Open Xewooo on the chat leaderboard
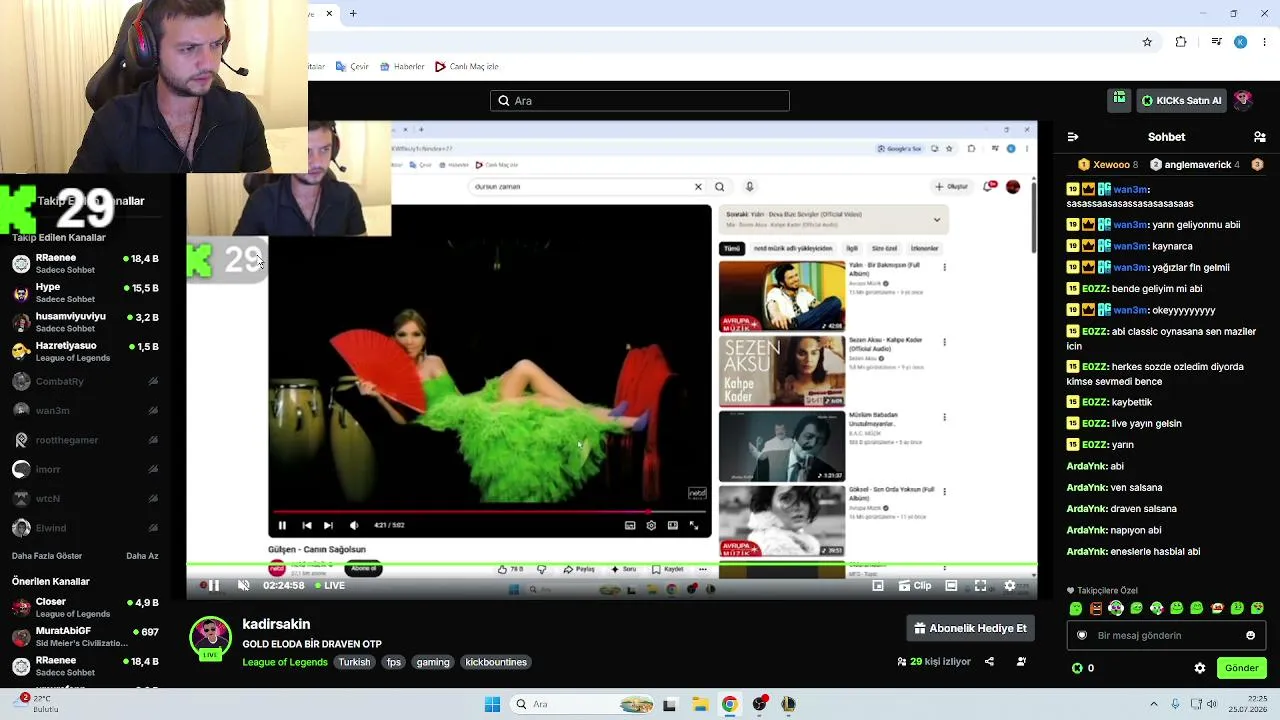 [x=1108, y=165]
